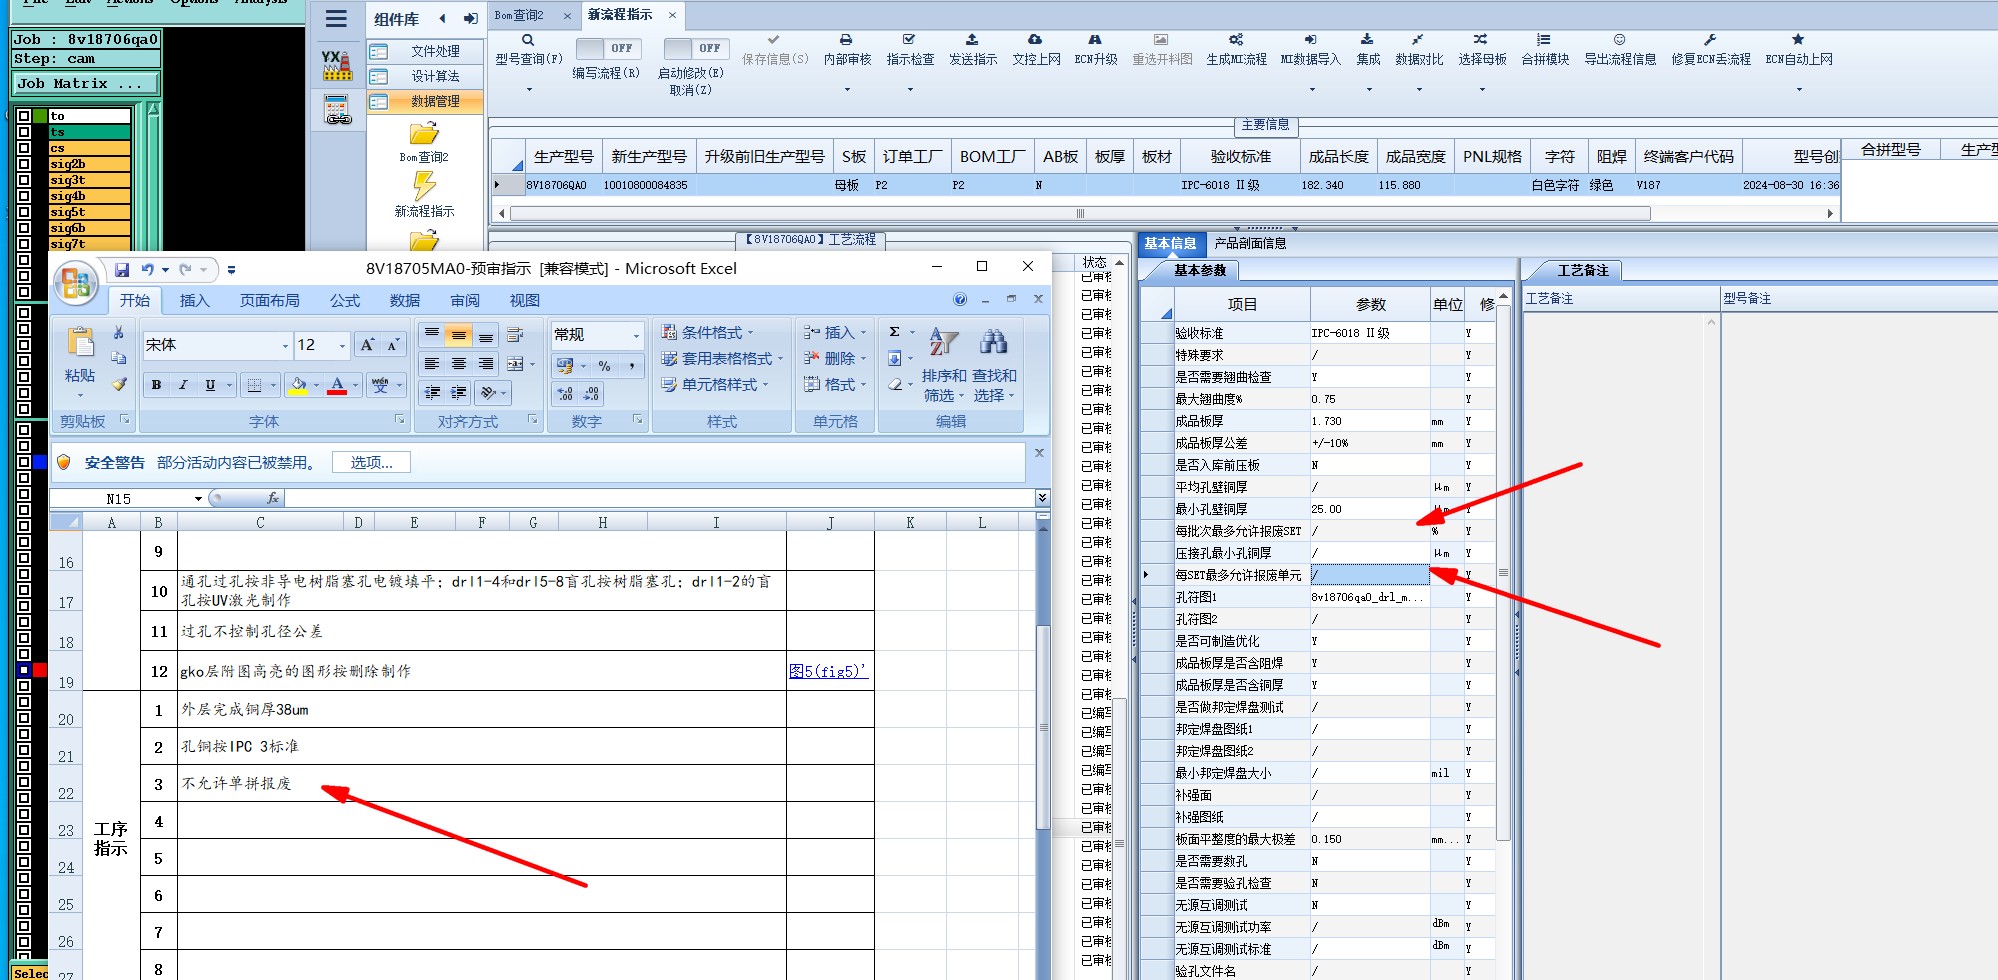Click the 数据对比 compare icon

tap(1418, 40)
